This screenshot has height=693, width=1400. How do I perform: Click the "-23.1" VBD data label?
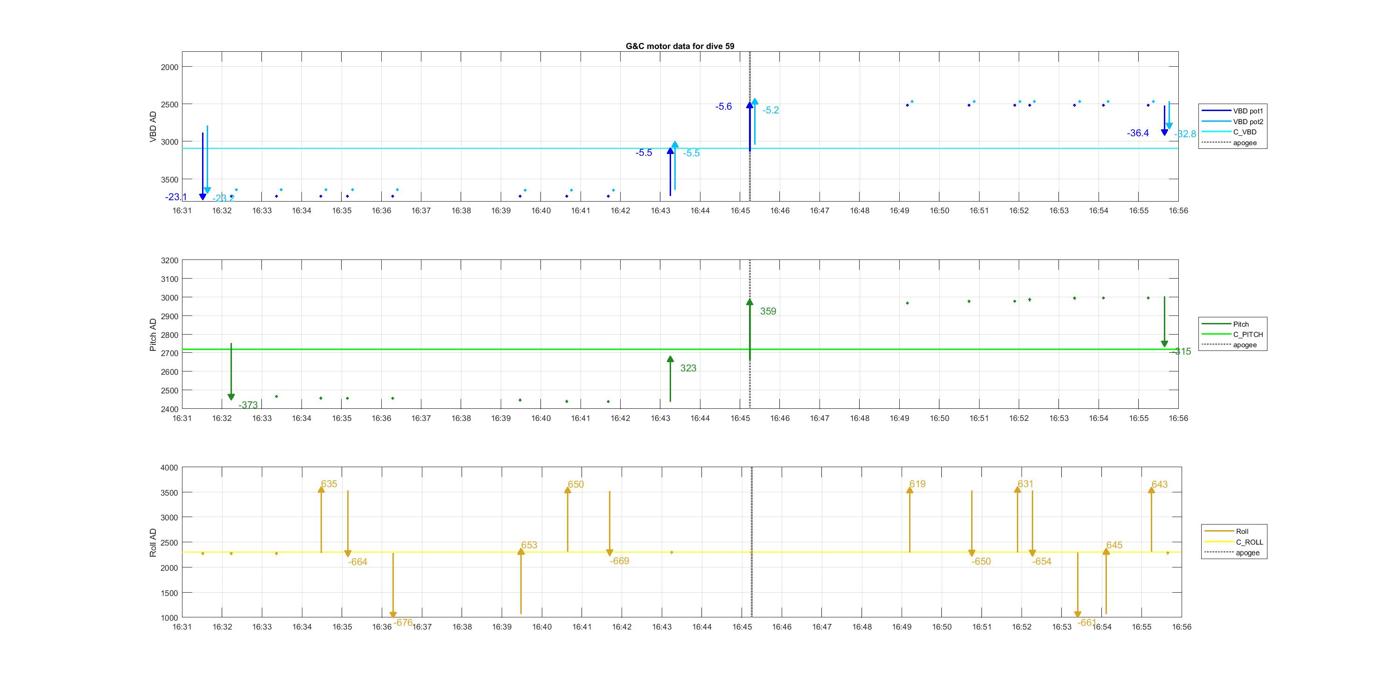pyautogui.click(x=176, y=197)
